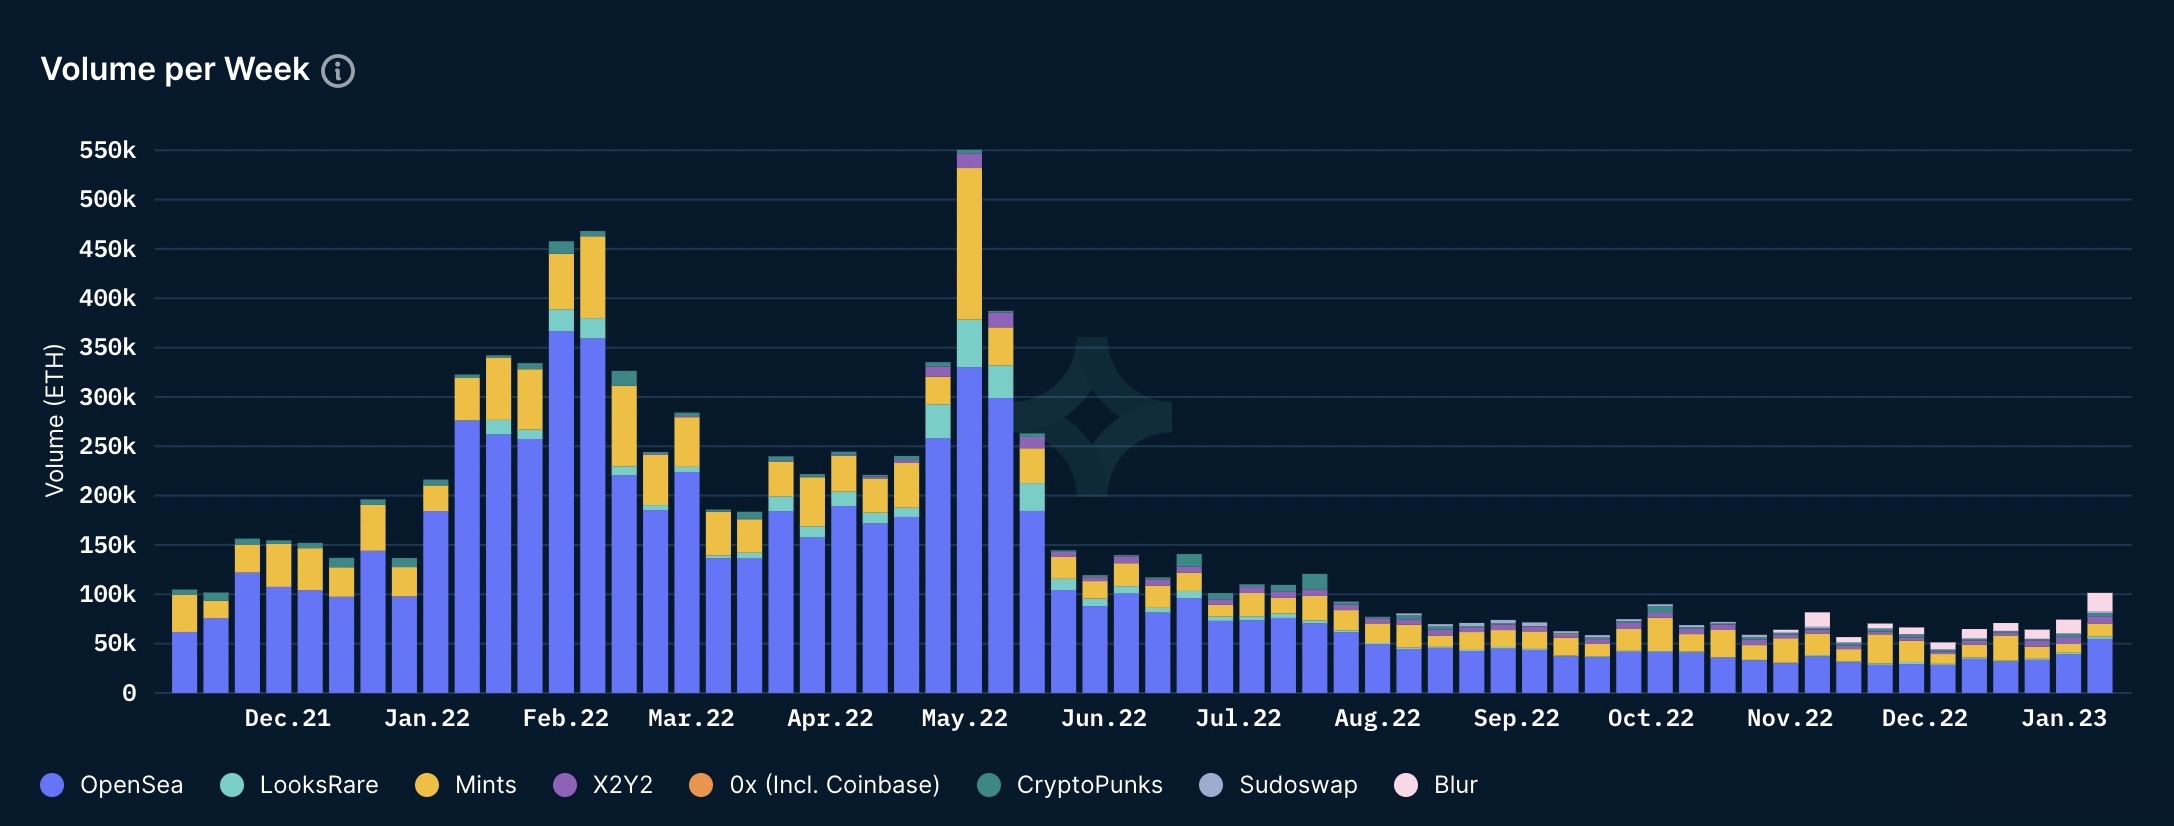Select the Sudoswap legend label
The width and height of the screenshot is (2174, 826).
coord(1298,785)
